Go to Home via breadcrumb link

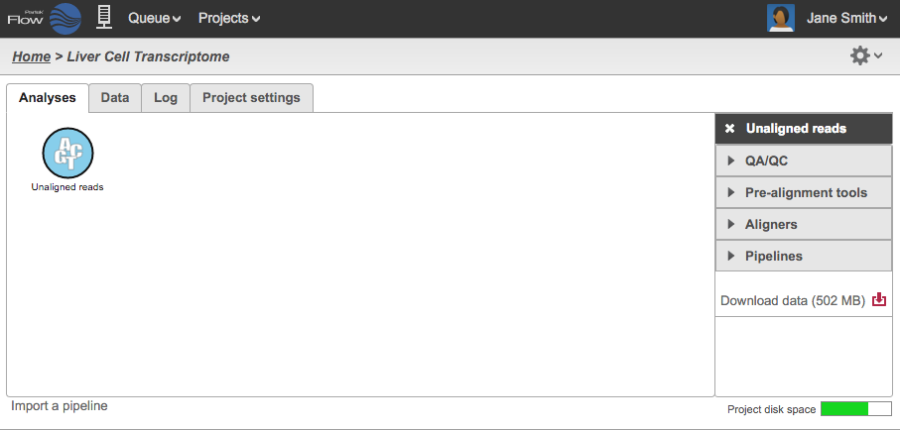(x=31, y=57)
